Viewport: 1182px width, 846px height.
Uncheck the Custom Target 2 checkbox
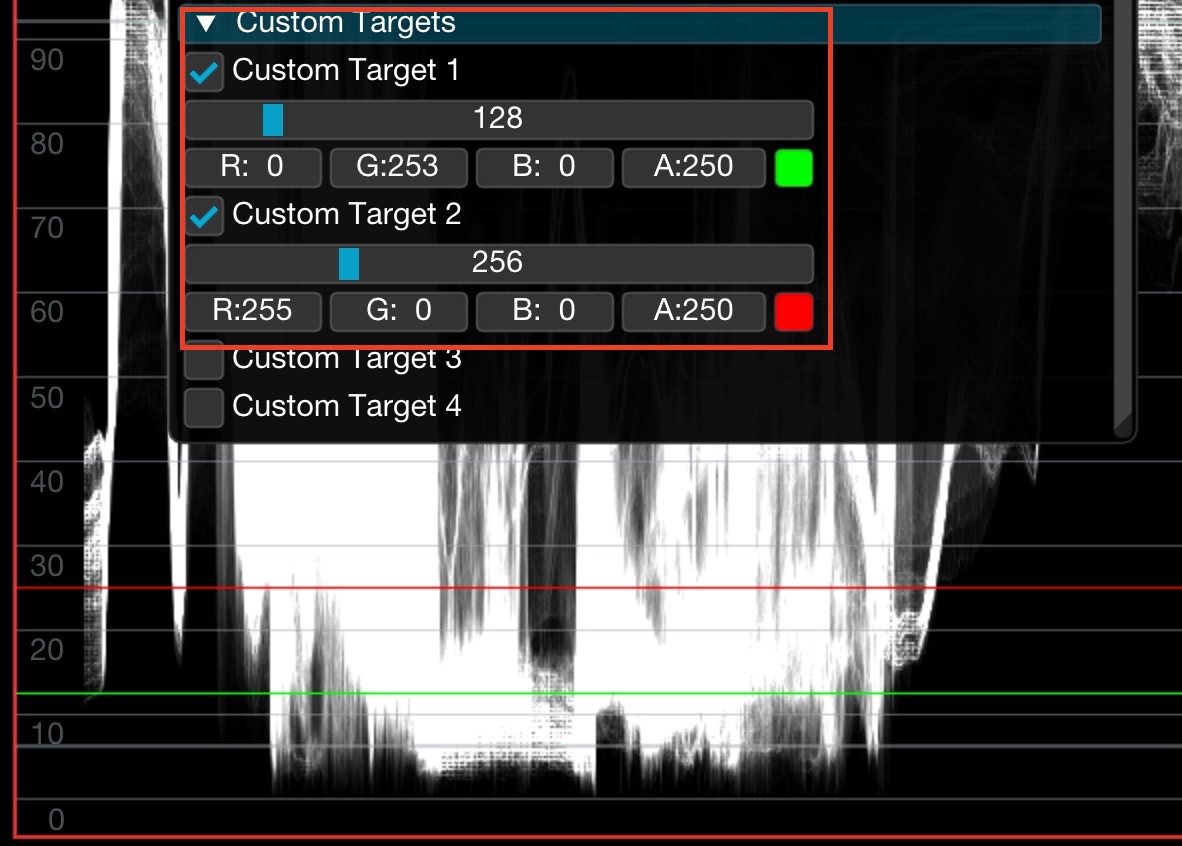(x=204, y=216)
